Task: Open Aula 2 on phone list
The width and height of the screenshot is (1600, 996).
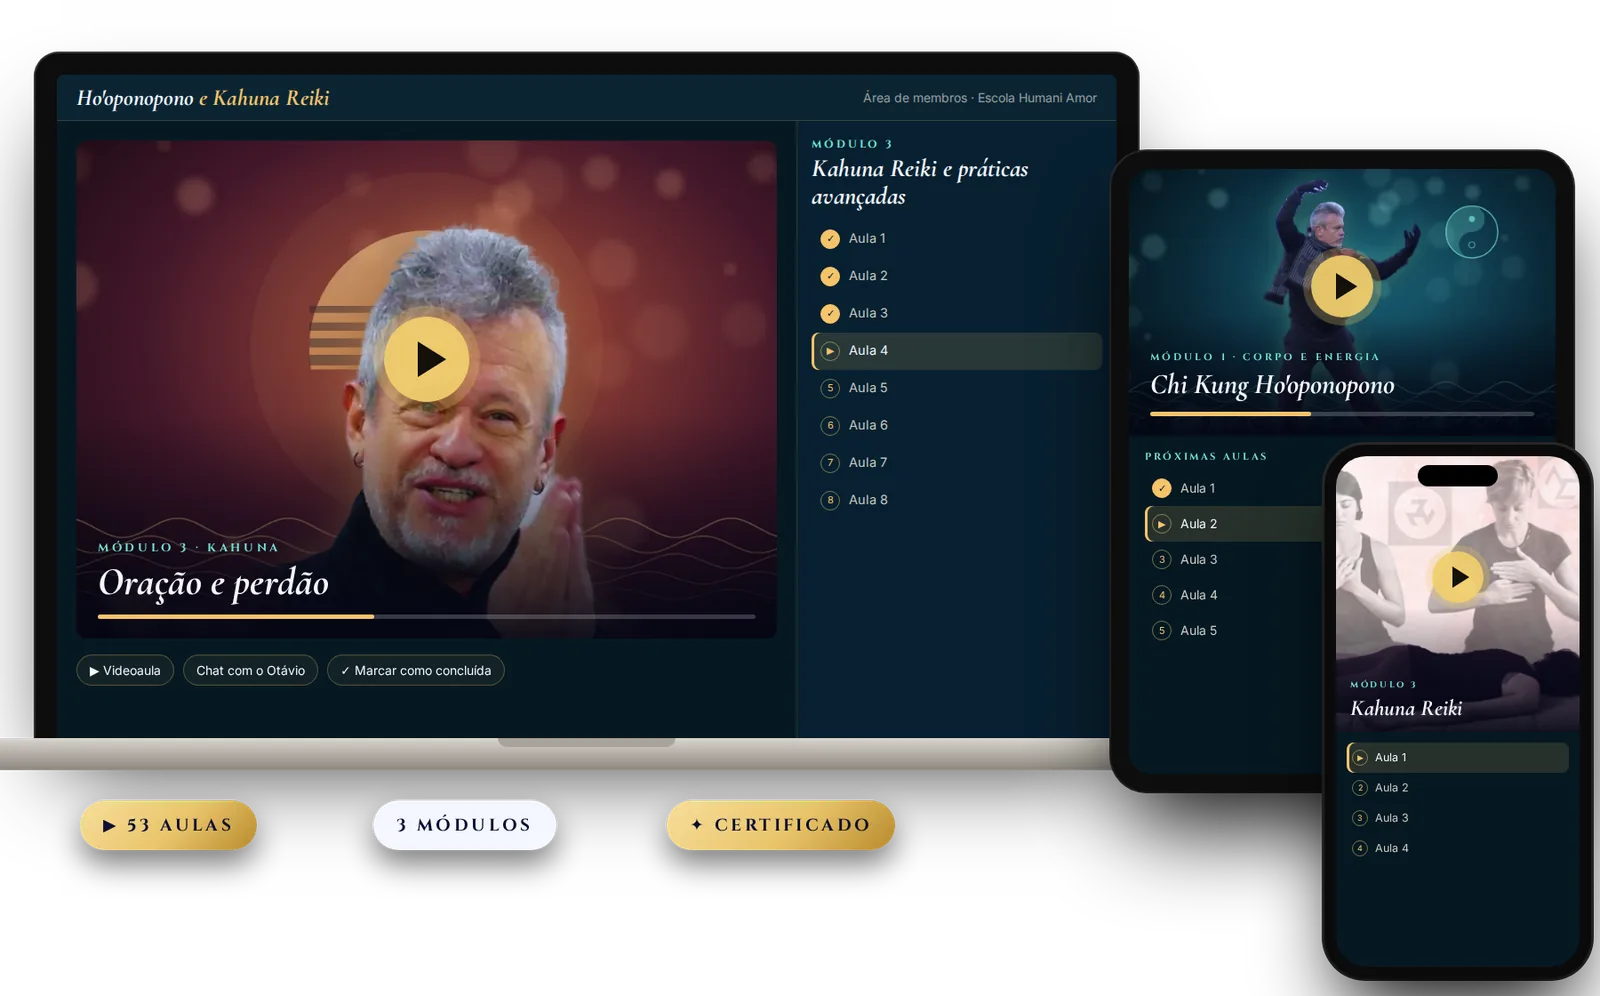Action: pyautogui.click(x=1458, y=788)
